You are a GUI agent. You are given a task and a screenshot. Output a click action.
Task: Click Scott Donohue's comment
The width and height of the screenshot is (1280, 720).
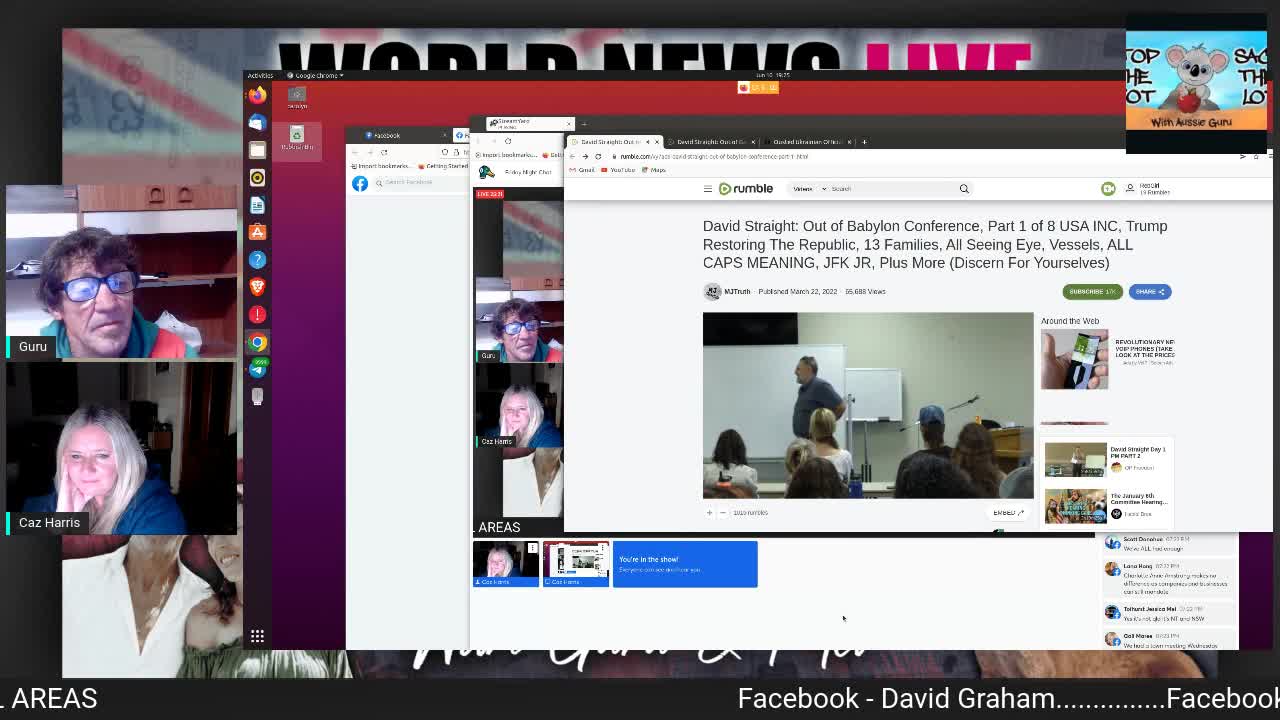[1170, 544]
